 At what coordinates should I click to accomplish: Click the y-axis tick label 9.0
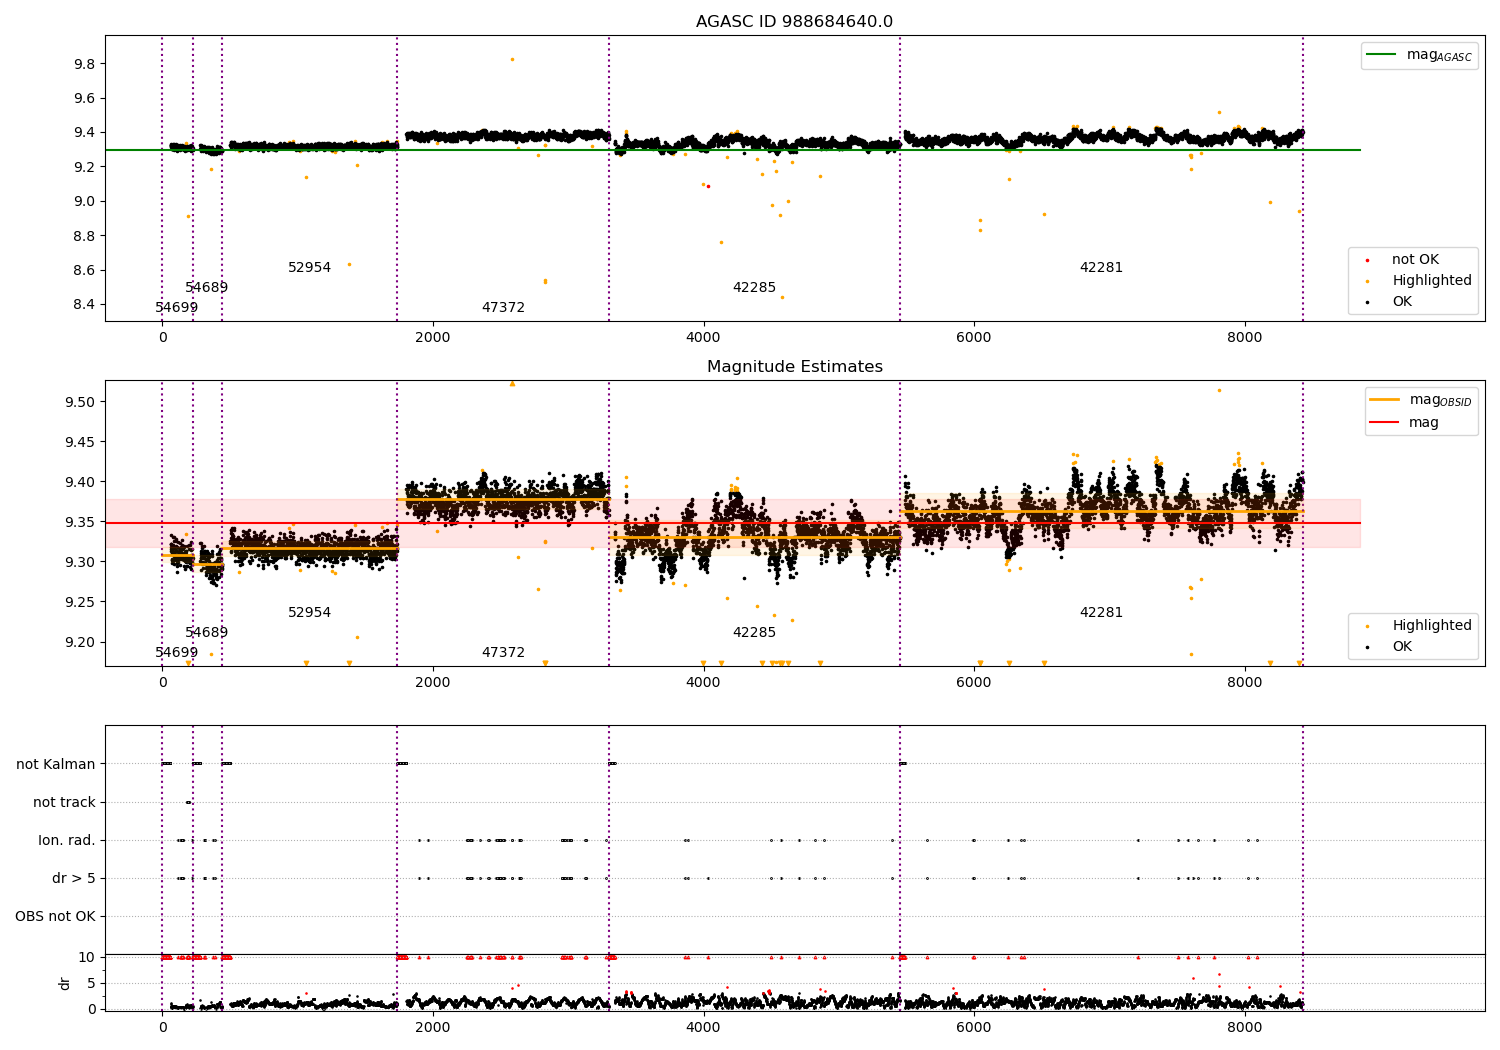(84, 202)
